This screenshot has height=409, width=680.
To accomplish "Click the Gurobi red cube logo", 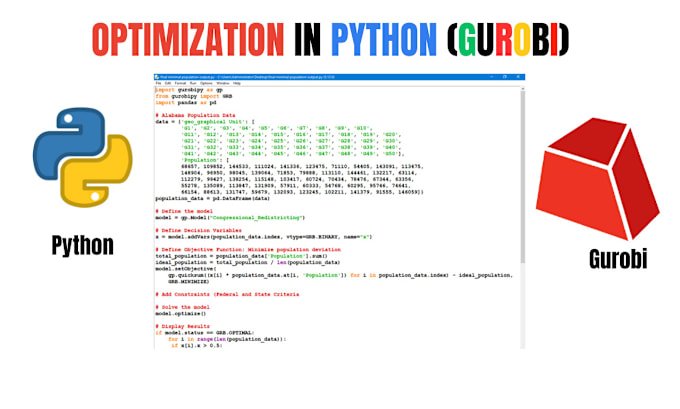I will click(598, 178).
